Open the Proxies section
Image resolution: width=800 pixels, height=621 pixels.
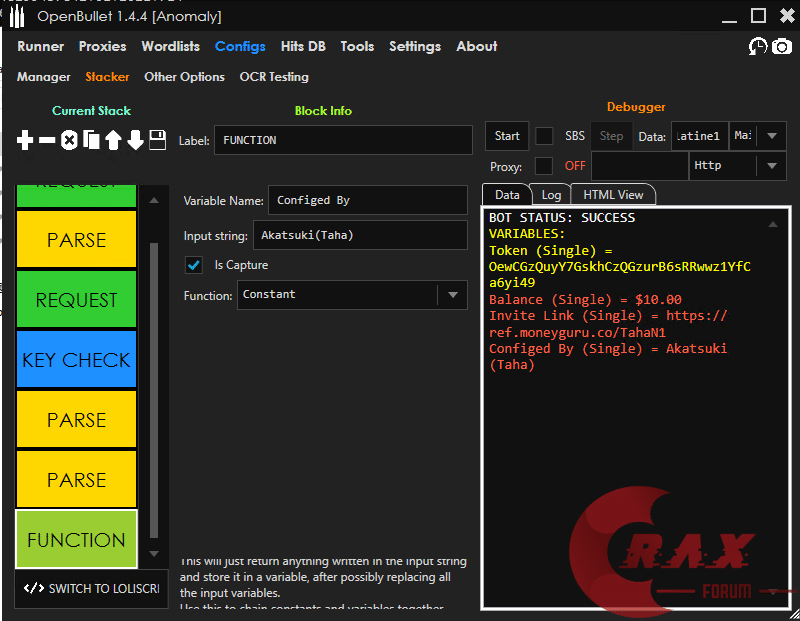point(103,46)
